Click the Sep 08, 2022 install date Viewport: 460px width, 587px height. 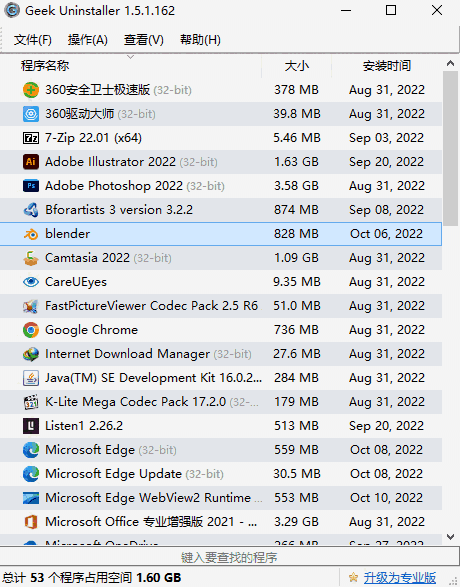tap(387, 210)
